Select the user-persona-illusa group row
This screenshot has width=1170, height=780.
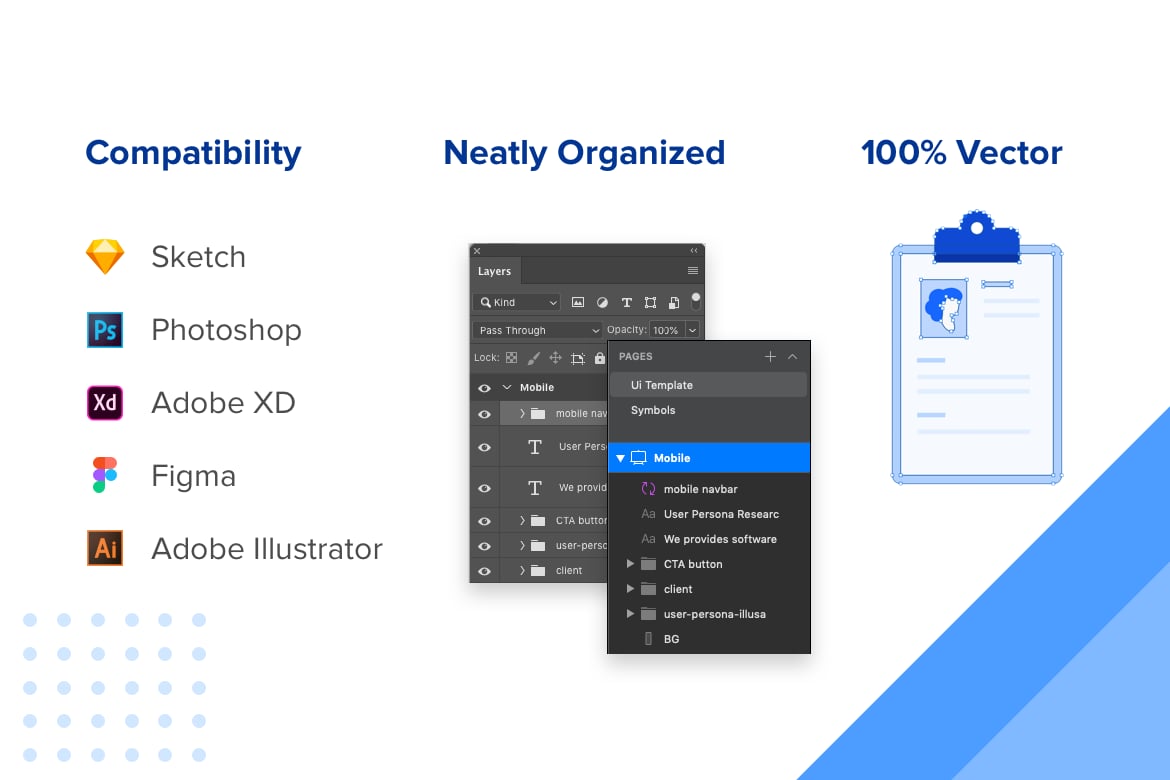(x=709, y=614)
